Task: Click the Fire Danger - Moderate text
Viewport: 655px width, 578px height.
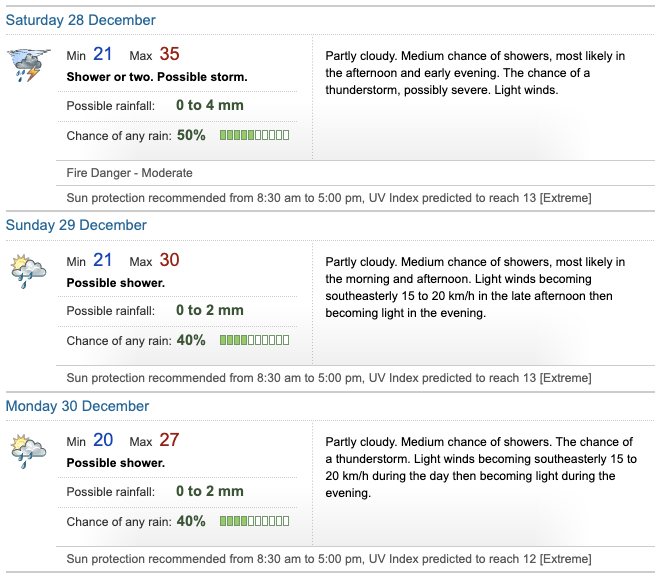Action: pos(129,173)
